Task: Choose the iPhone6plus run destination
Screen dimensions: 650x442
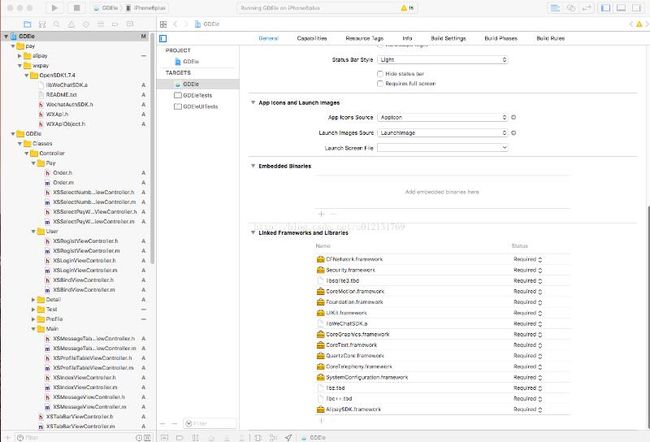Action: pyautogui.click(x=146, y=8)
